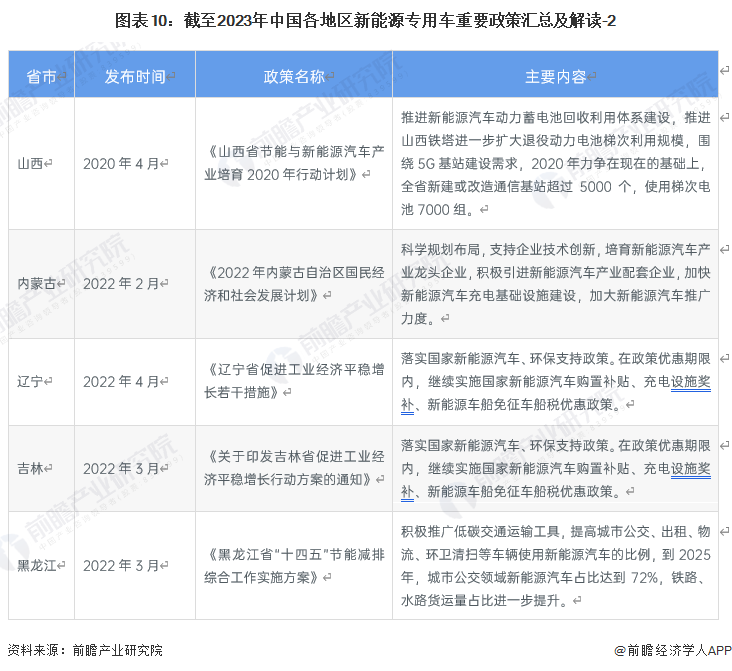The width and height of the screenshot is (732, 671).
Task: Open the 黑龙江省十四五节能减排 policy name
Action: (x=294, y=565)
